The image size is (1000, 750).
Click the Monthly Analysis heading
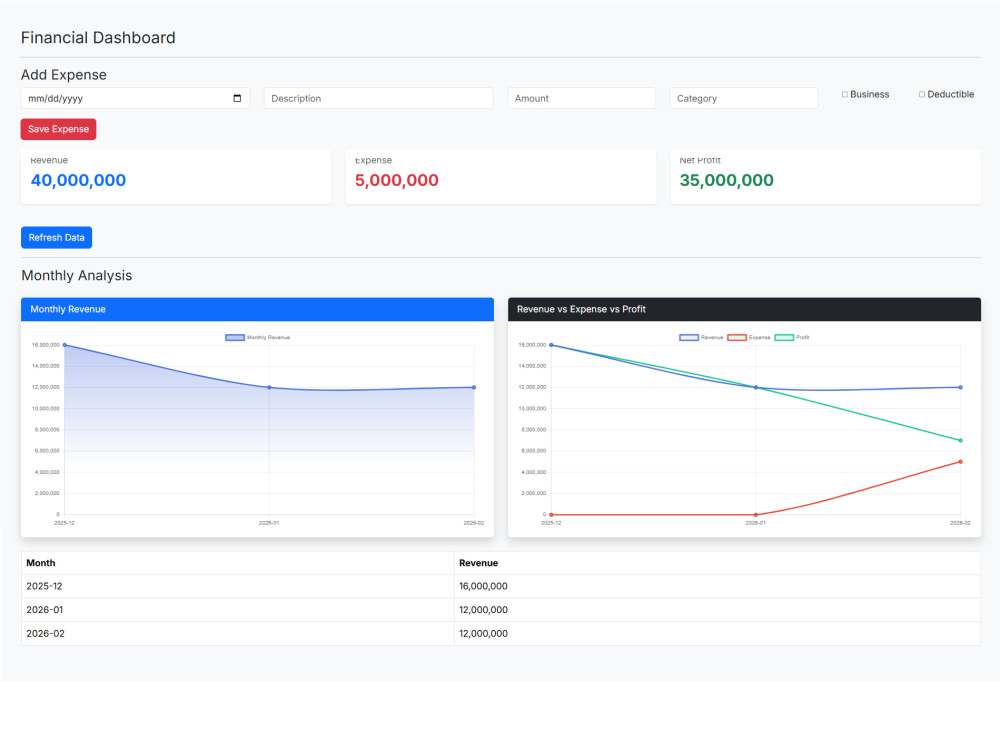77,276
